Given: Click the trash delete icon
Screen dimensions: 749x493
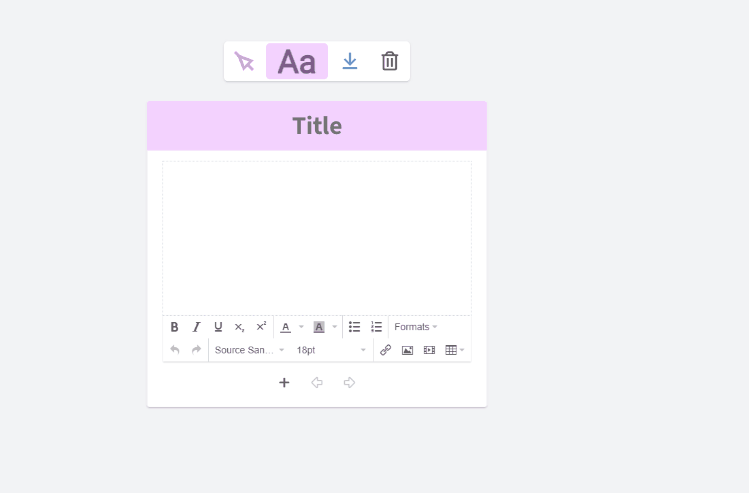Looking at the screenshot, I should [x=390, y=62].
